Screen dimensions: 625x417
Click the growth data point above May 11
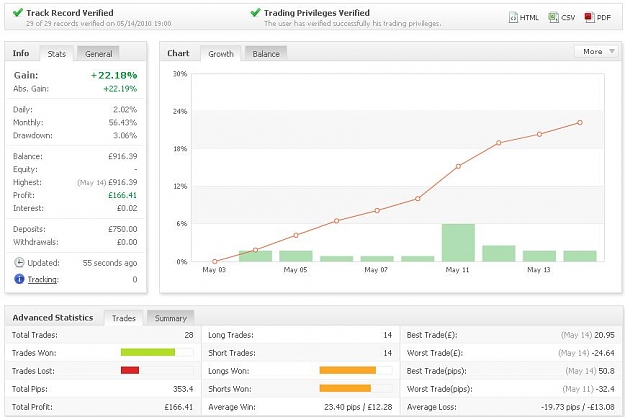coord(458,166)
